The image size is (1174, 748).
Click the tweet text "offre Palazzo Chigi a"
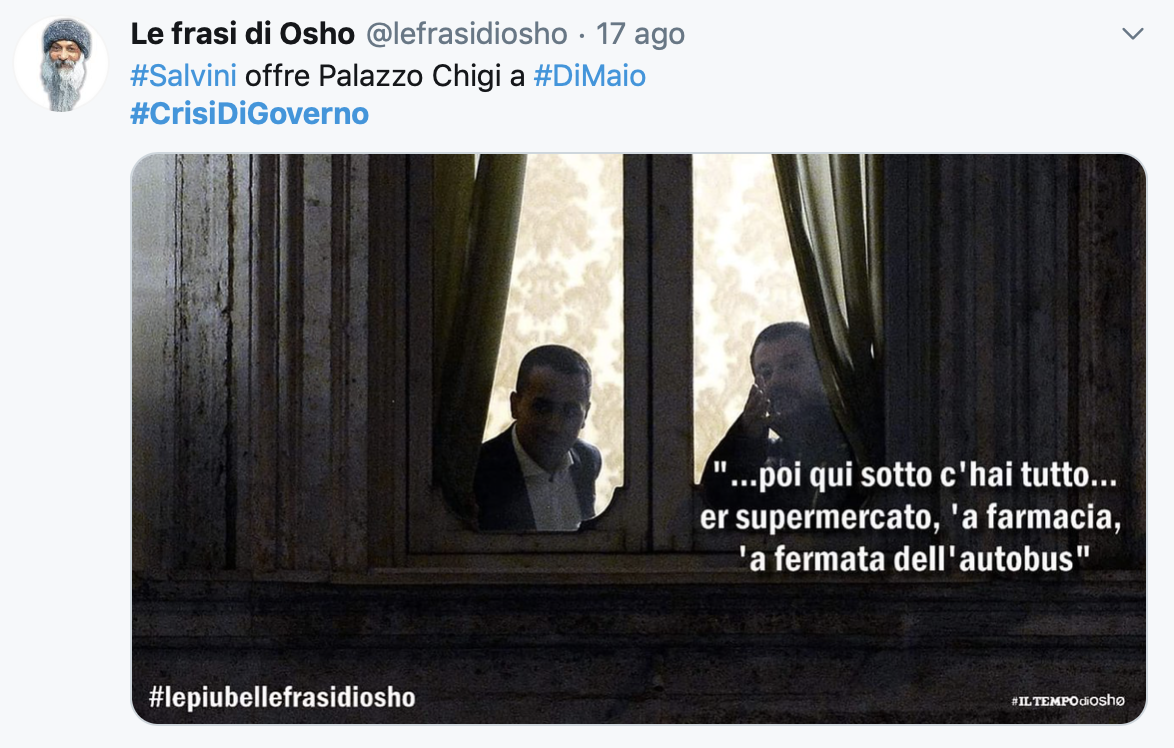385,76
